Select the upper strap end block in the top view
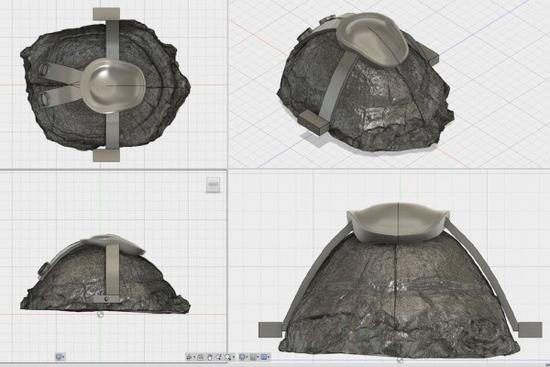 [106, 14]
